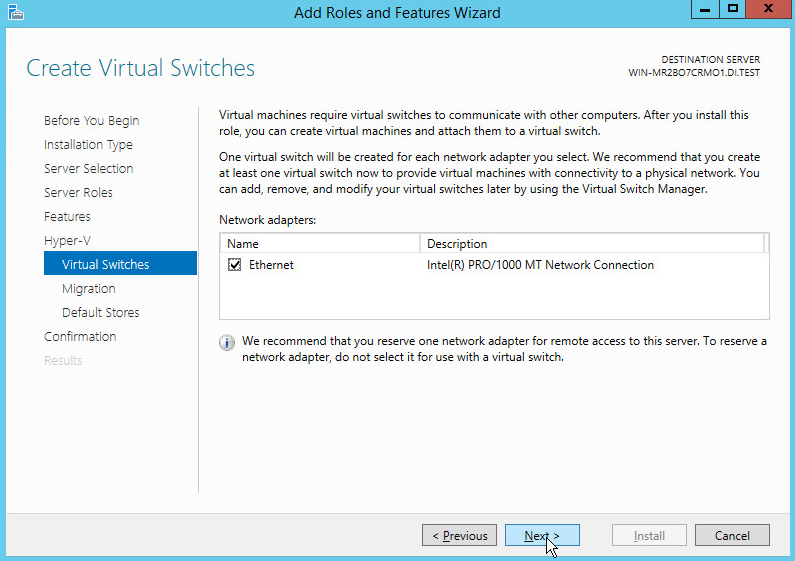Maximize the wizard window
The image size is (795, 561).
[733, 9]
